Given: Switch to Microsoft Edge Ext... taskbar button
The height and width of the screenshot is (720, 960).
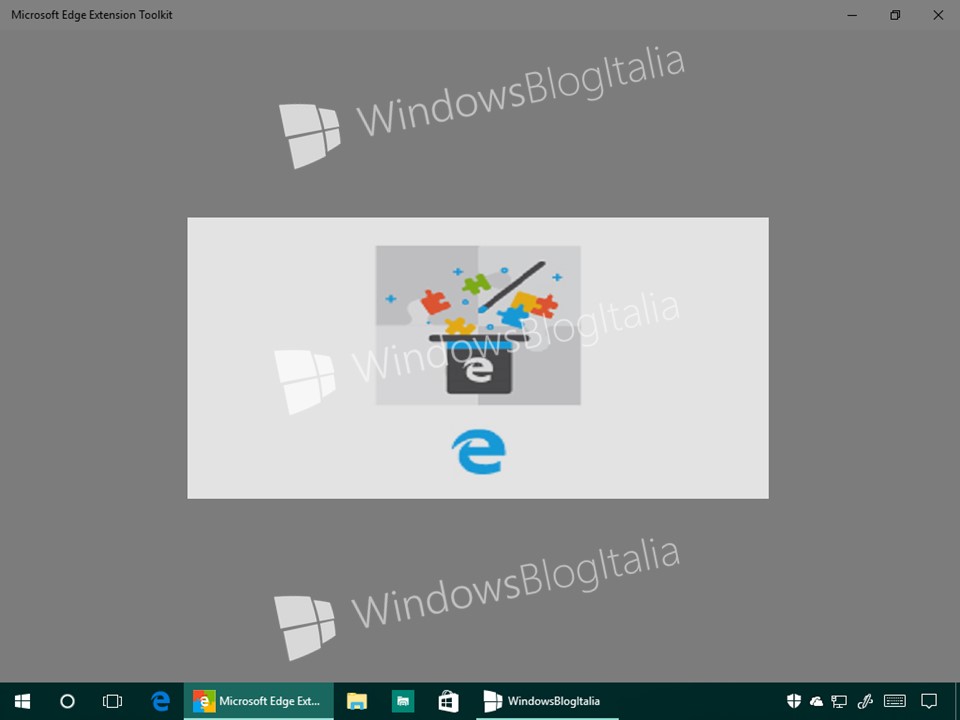Looking at the screenshot, I should 258,701.
